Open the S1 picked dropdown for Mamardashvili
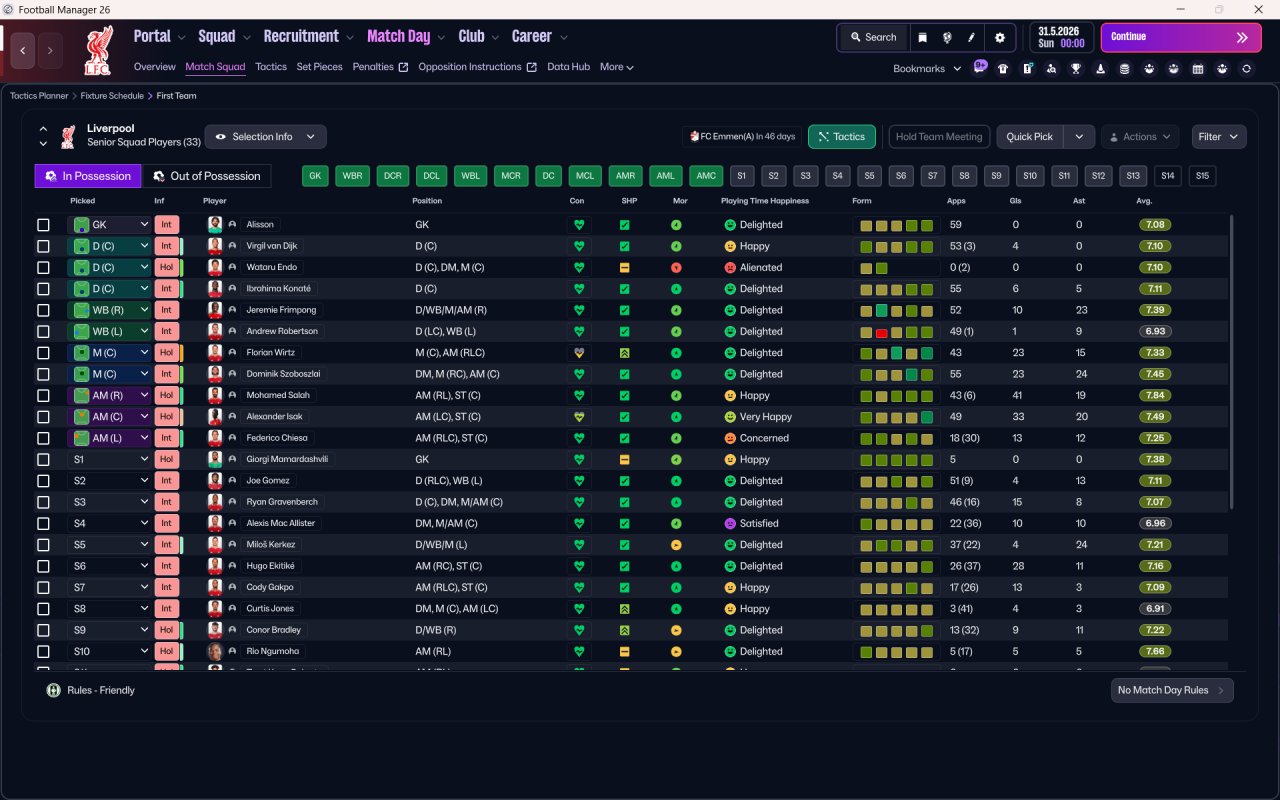This screenshot has height=800, width=1280. click(x=109, y=460)
